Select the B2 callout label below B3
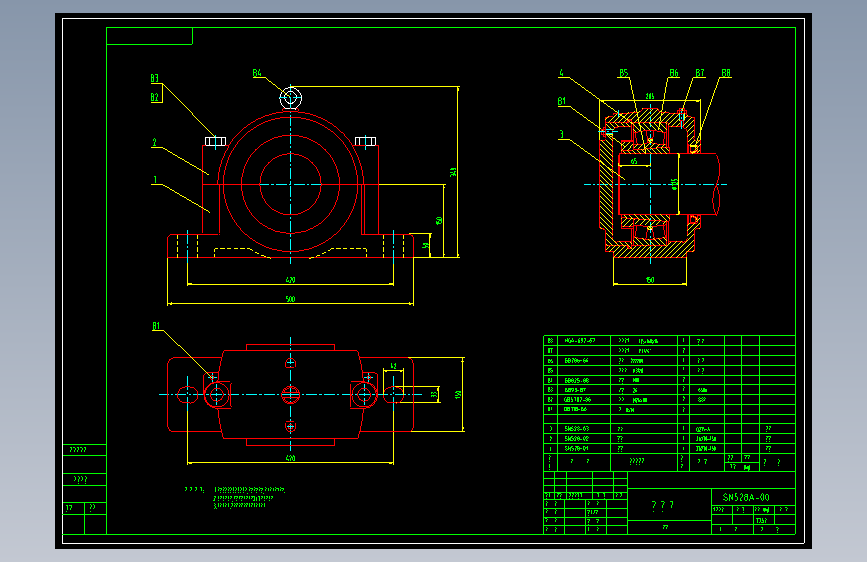 point(155,97)
